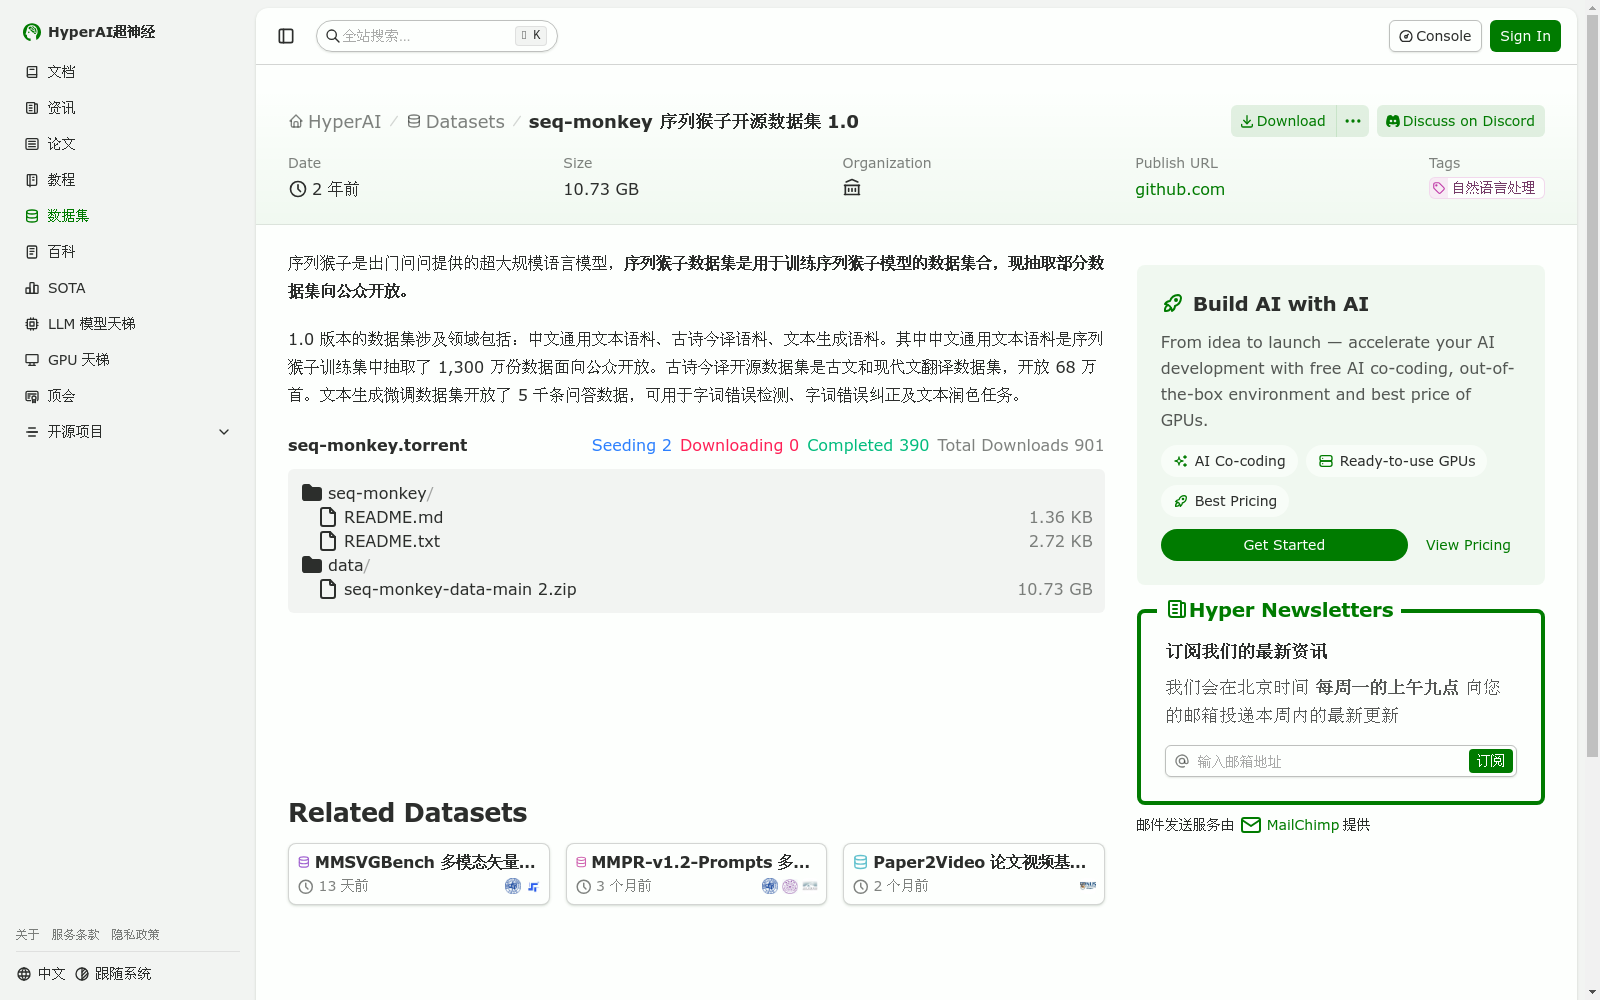Open the github.com publish URL
The width and height of the screenshot is (1600, 1000).
click(1180, 189)
